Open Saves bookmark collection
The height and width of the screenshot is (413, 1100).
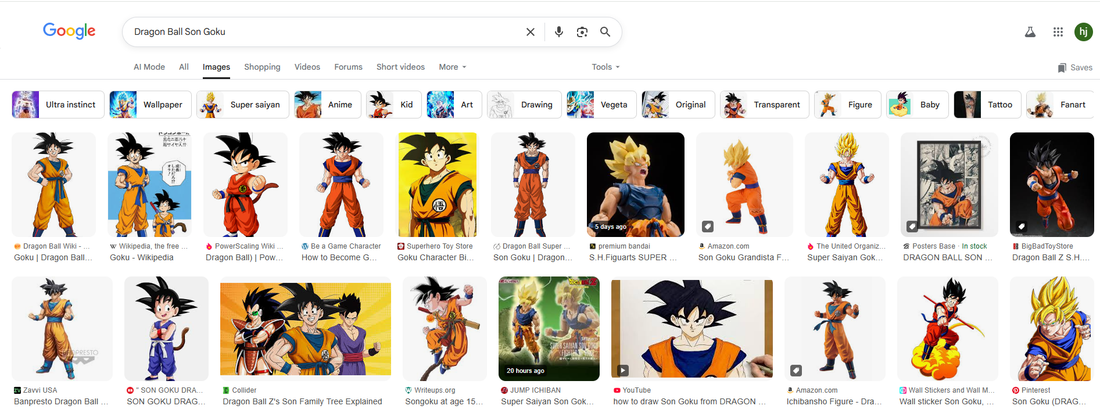pyautogui.click(x=1075, y=68)
